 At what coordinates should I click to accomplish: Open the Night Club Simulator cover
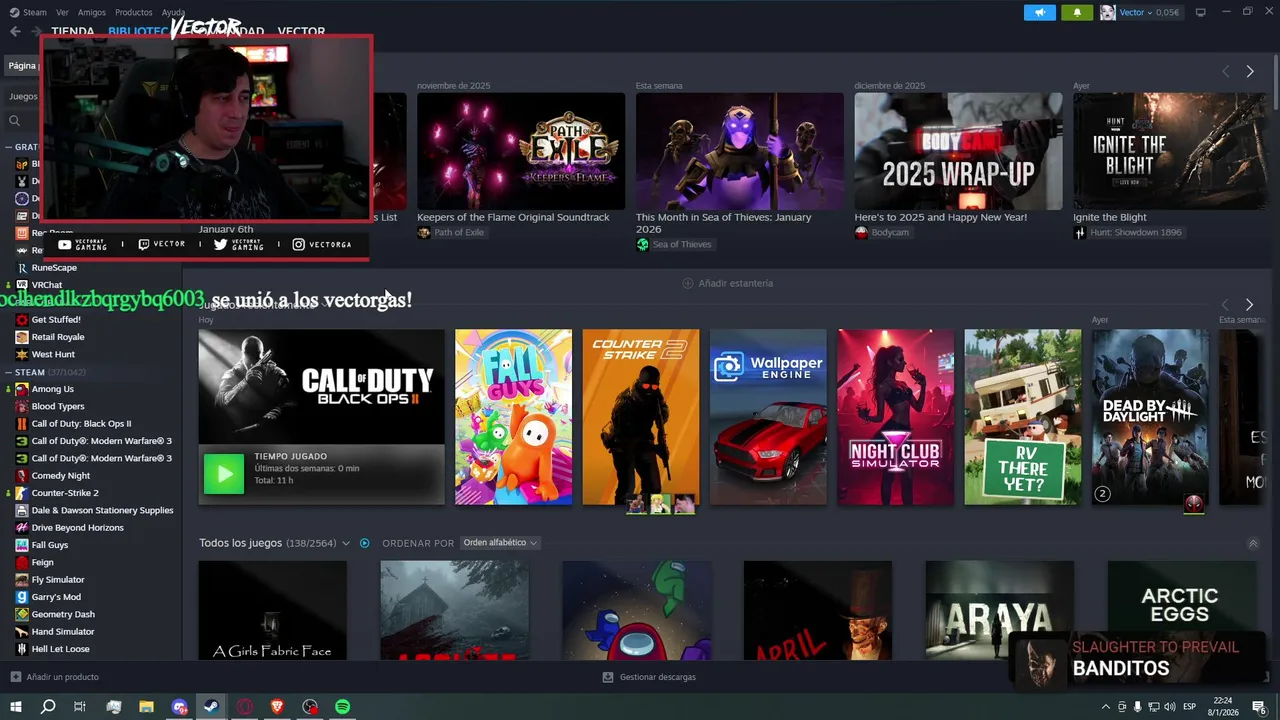pyautogui.click(x=896, y=417)
